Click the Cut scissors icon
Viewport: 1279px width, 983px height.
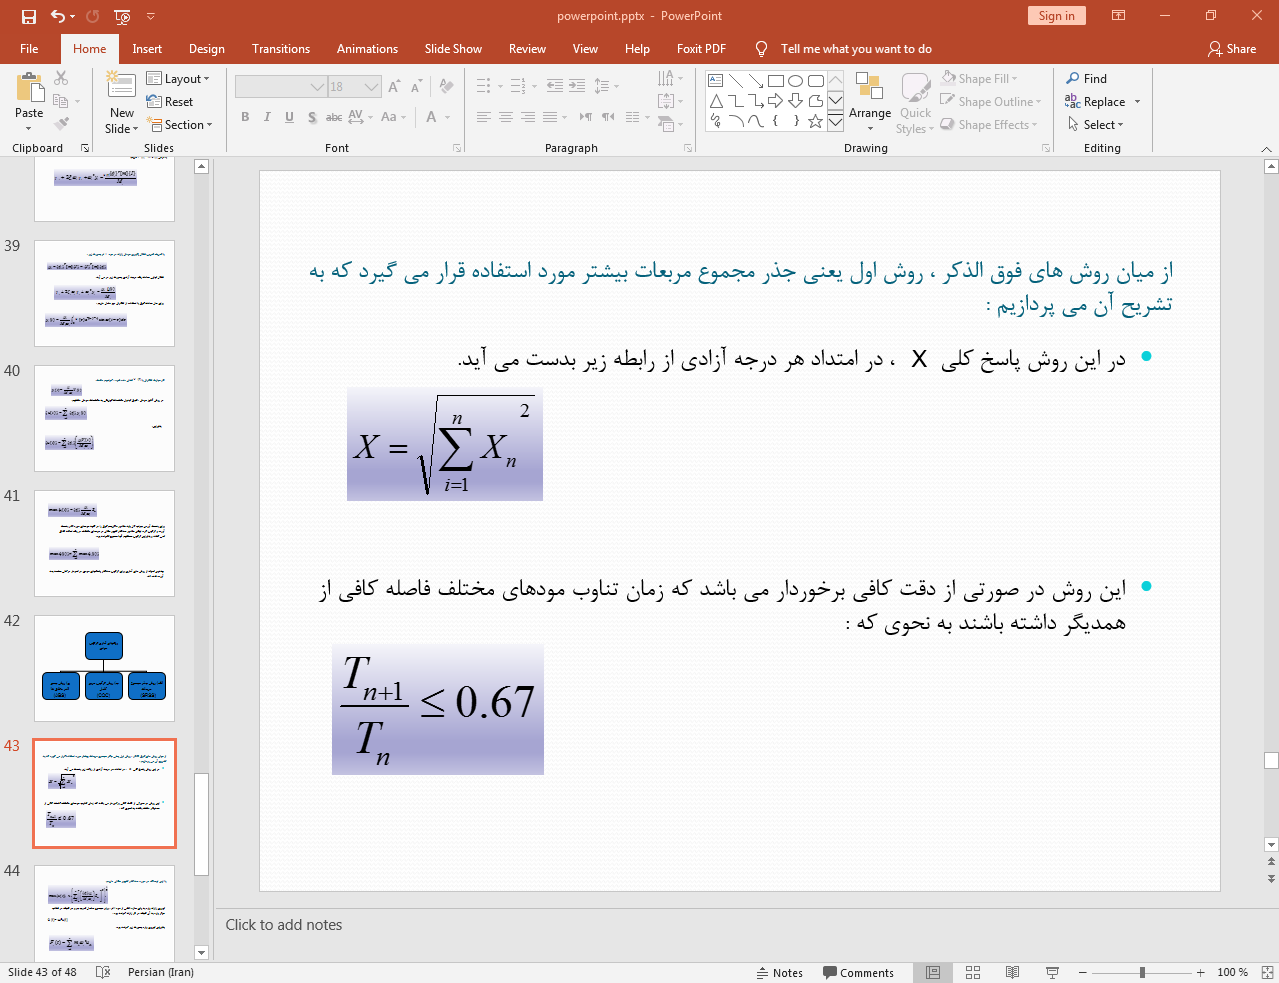pyautogui.click(x=61, y=78)
